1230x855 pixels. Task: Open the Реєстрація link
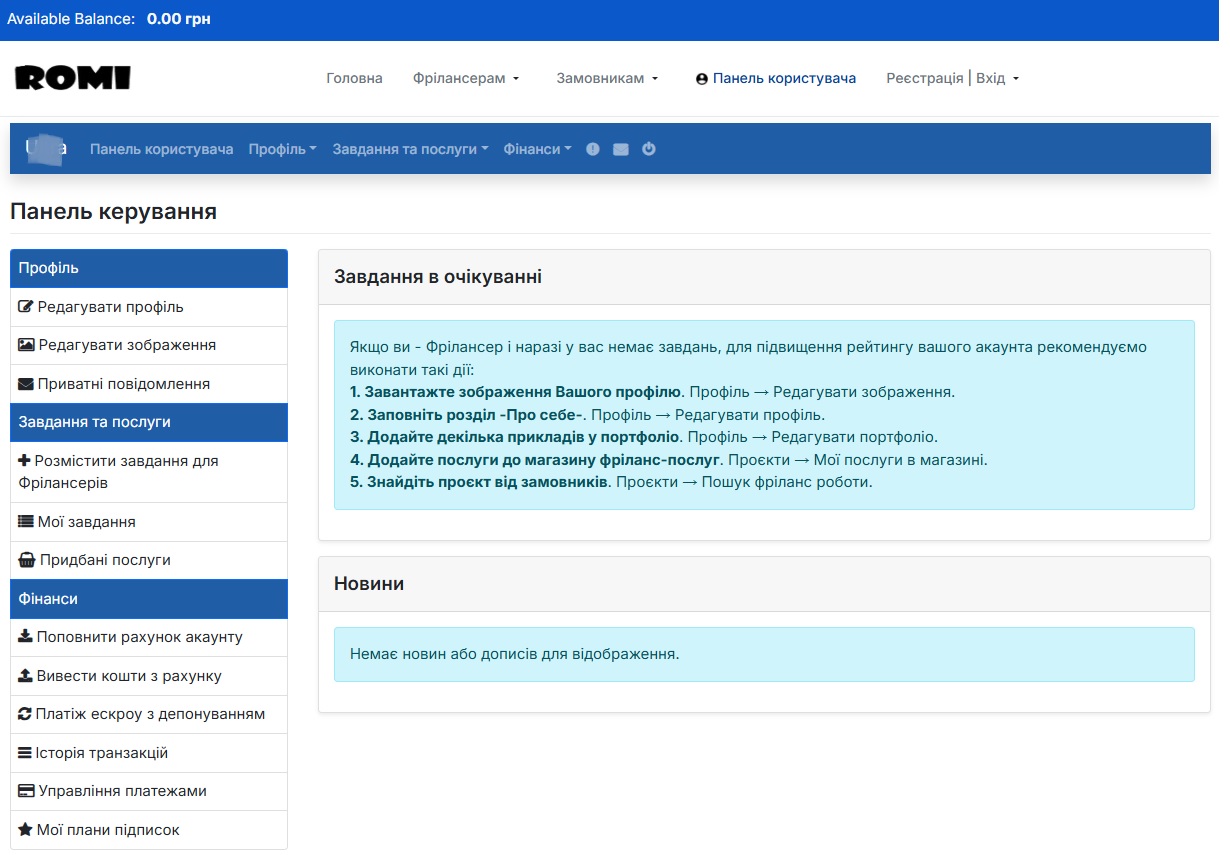click(x=923, y=77)
